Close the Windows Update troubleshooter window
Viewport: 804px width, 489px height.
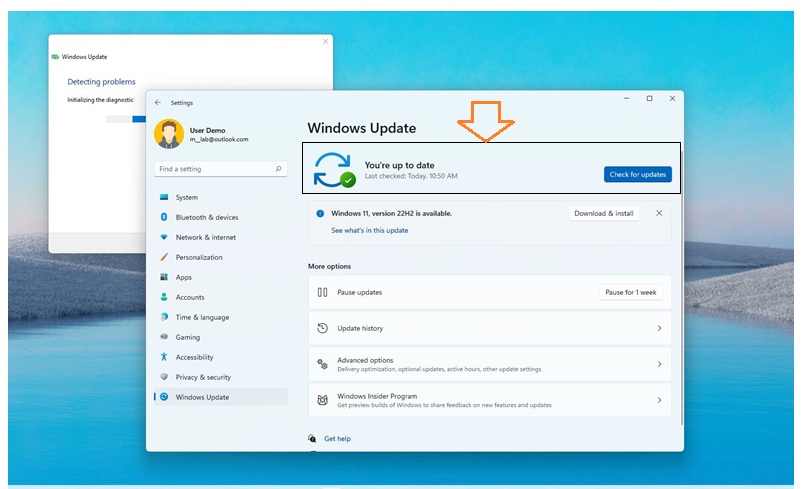[325, 42]
